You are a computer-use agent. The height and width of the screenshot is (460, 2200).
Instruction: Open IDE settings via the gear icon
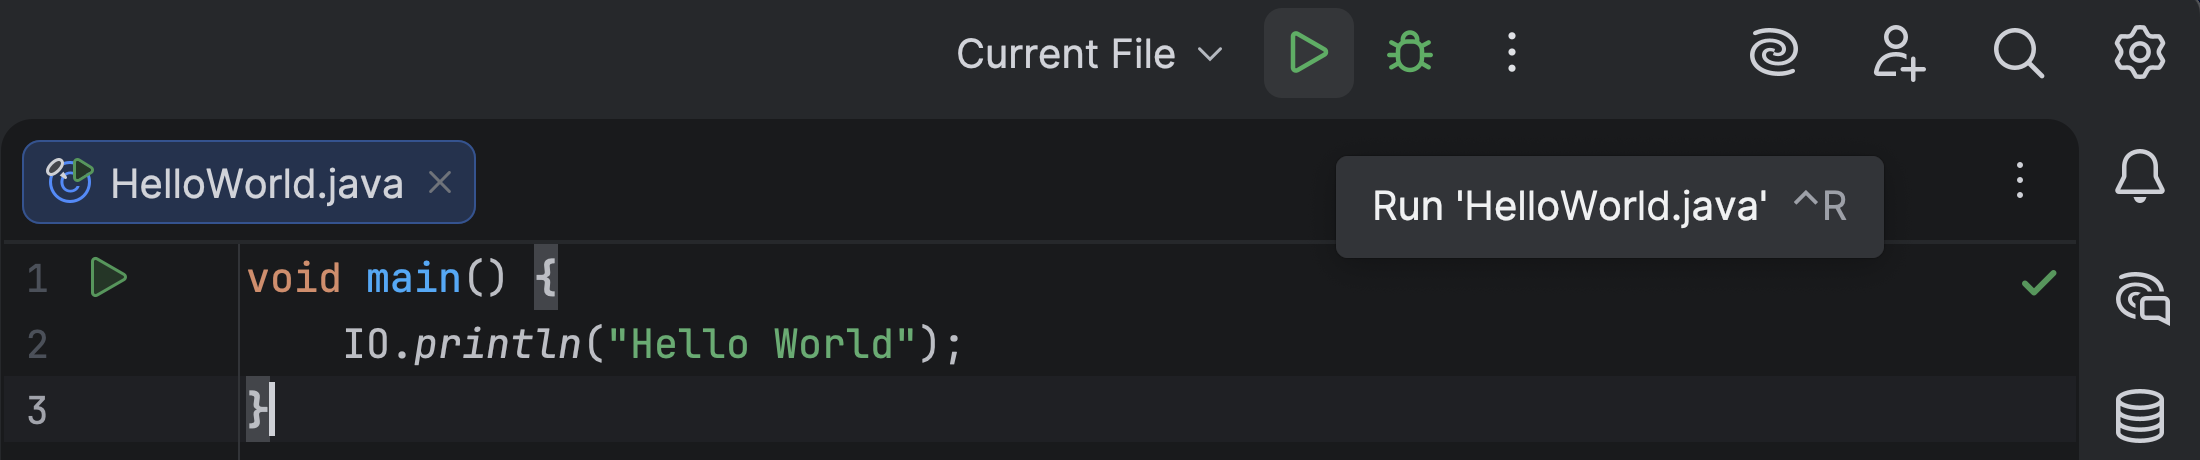tap(2139, 53)
